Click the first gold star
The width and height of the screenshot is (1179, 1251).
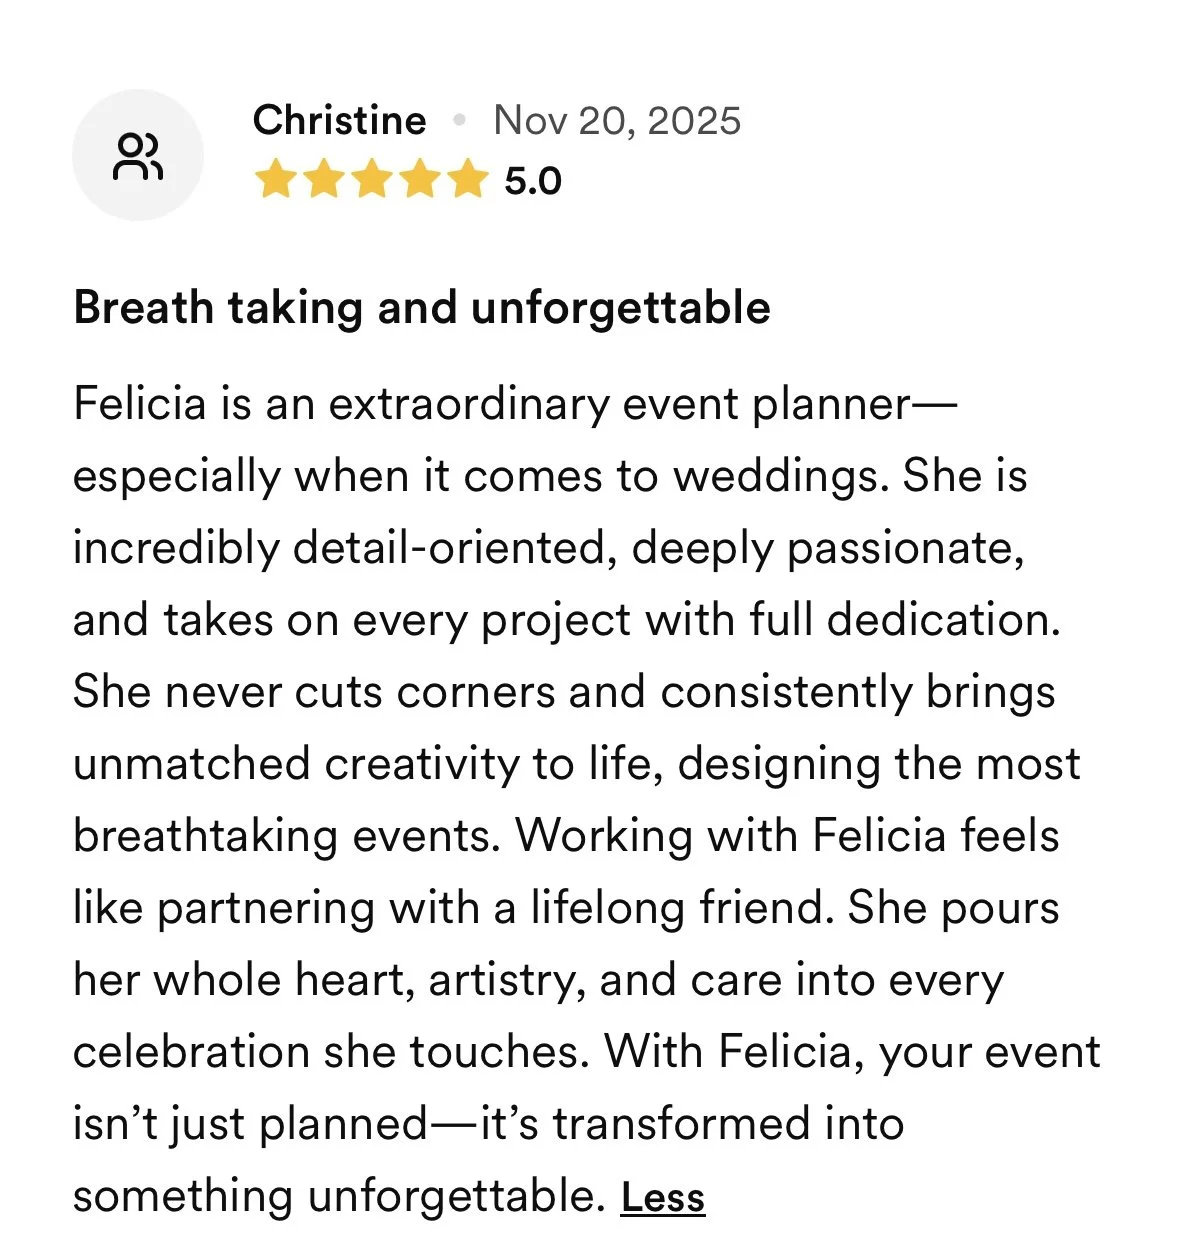[x=274, y=181]
